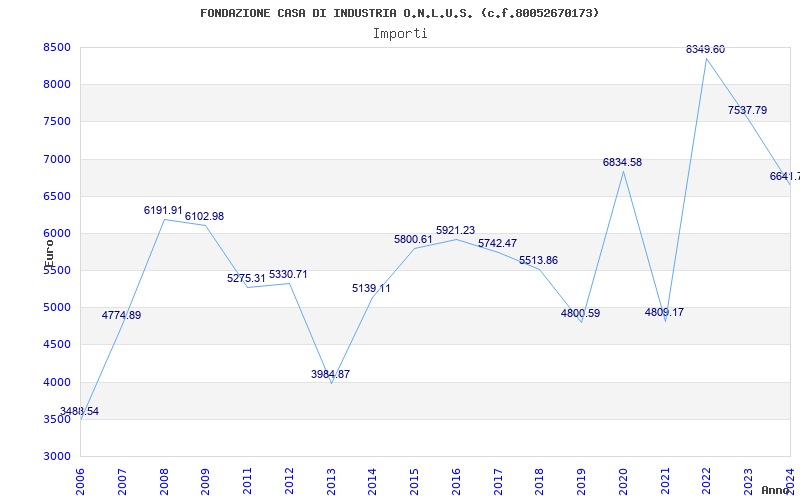Click x-axis year 2019
The height and width of the screenshot is (500, 800).
tap(581, 481)
